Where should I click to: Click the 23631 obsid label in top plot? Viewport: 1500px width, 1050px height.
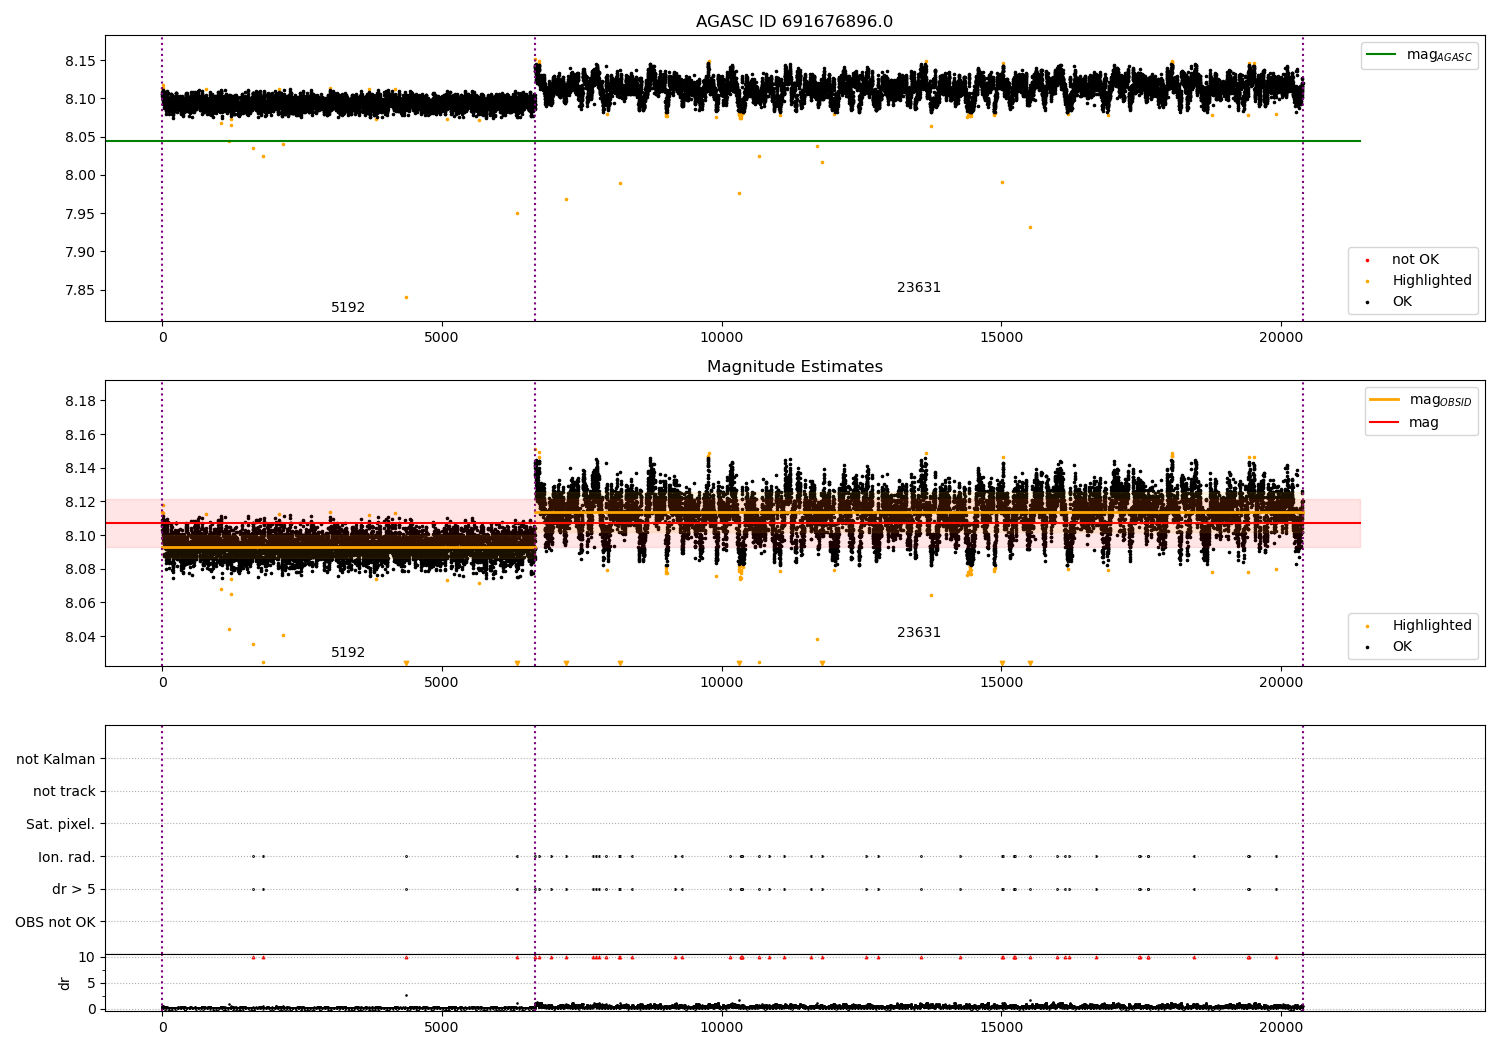pos(919,288)
